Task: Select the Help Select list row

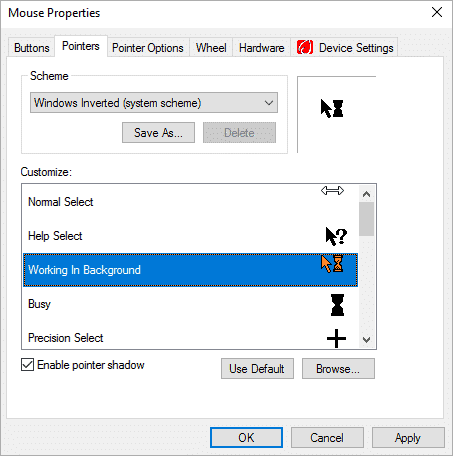Action: coord(190,236)
